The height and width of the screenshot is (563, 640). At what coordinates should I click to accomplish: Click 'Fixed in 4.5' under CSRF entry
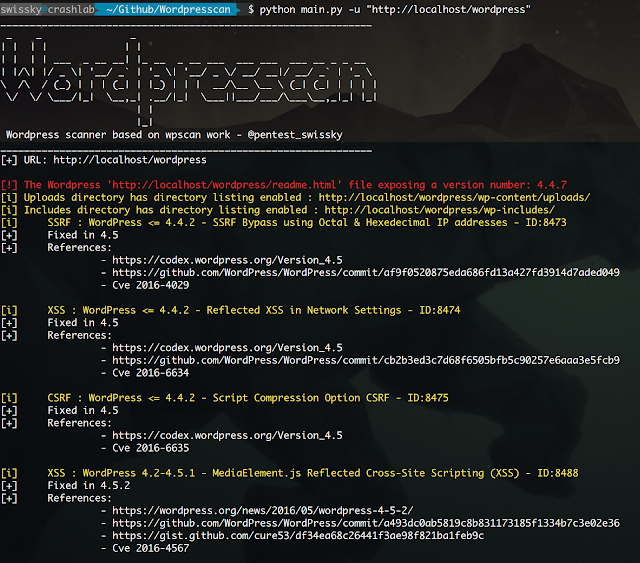click(83, 410)
